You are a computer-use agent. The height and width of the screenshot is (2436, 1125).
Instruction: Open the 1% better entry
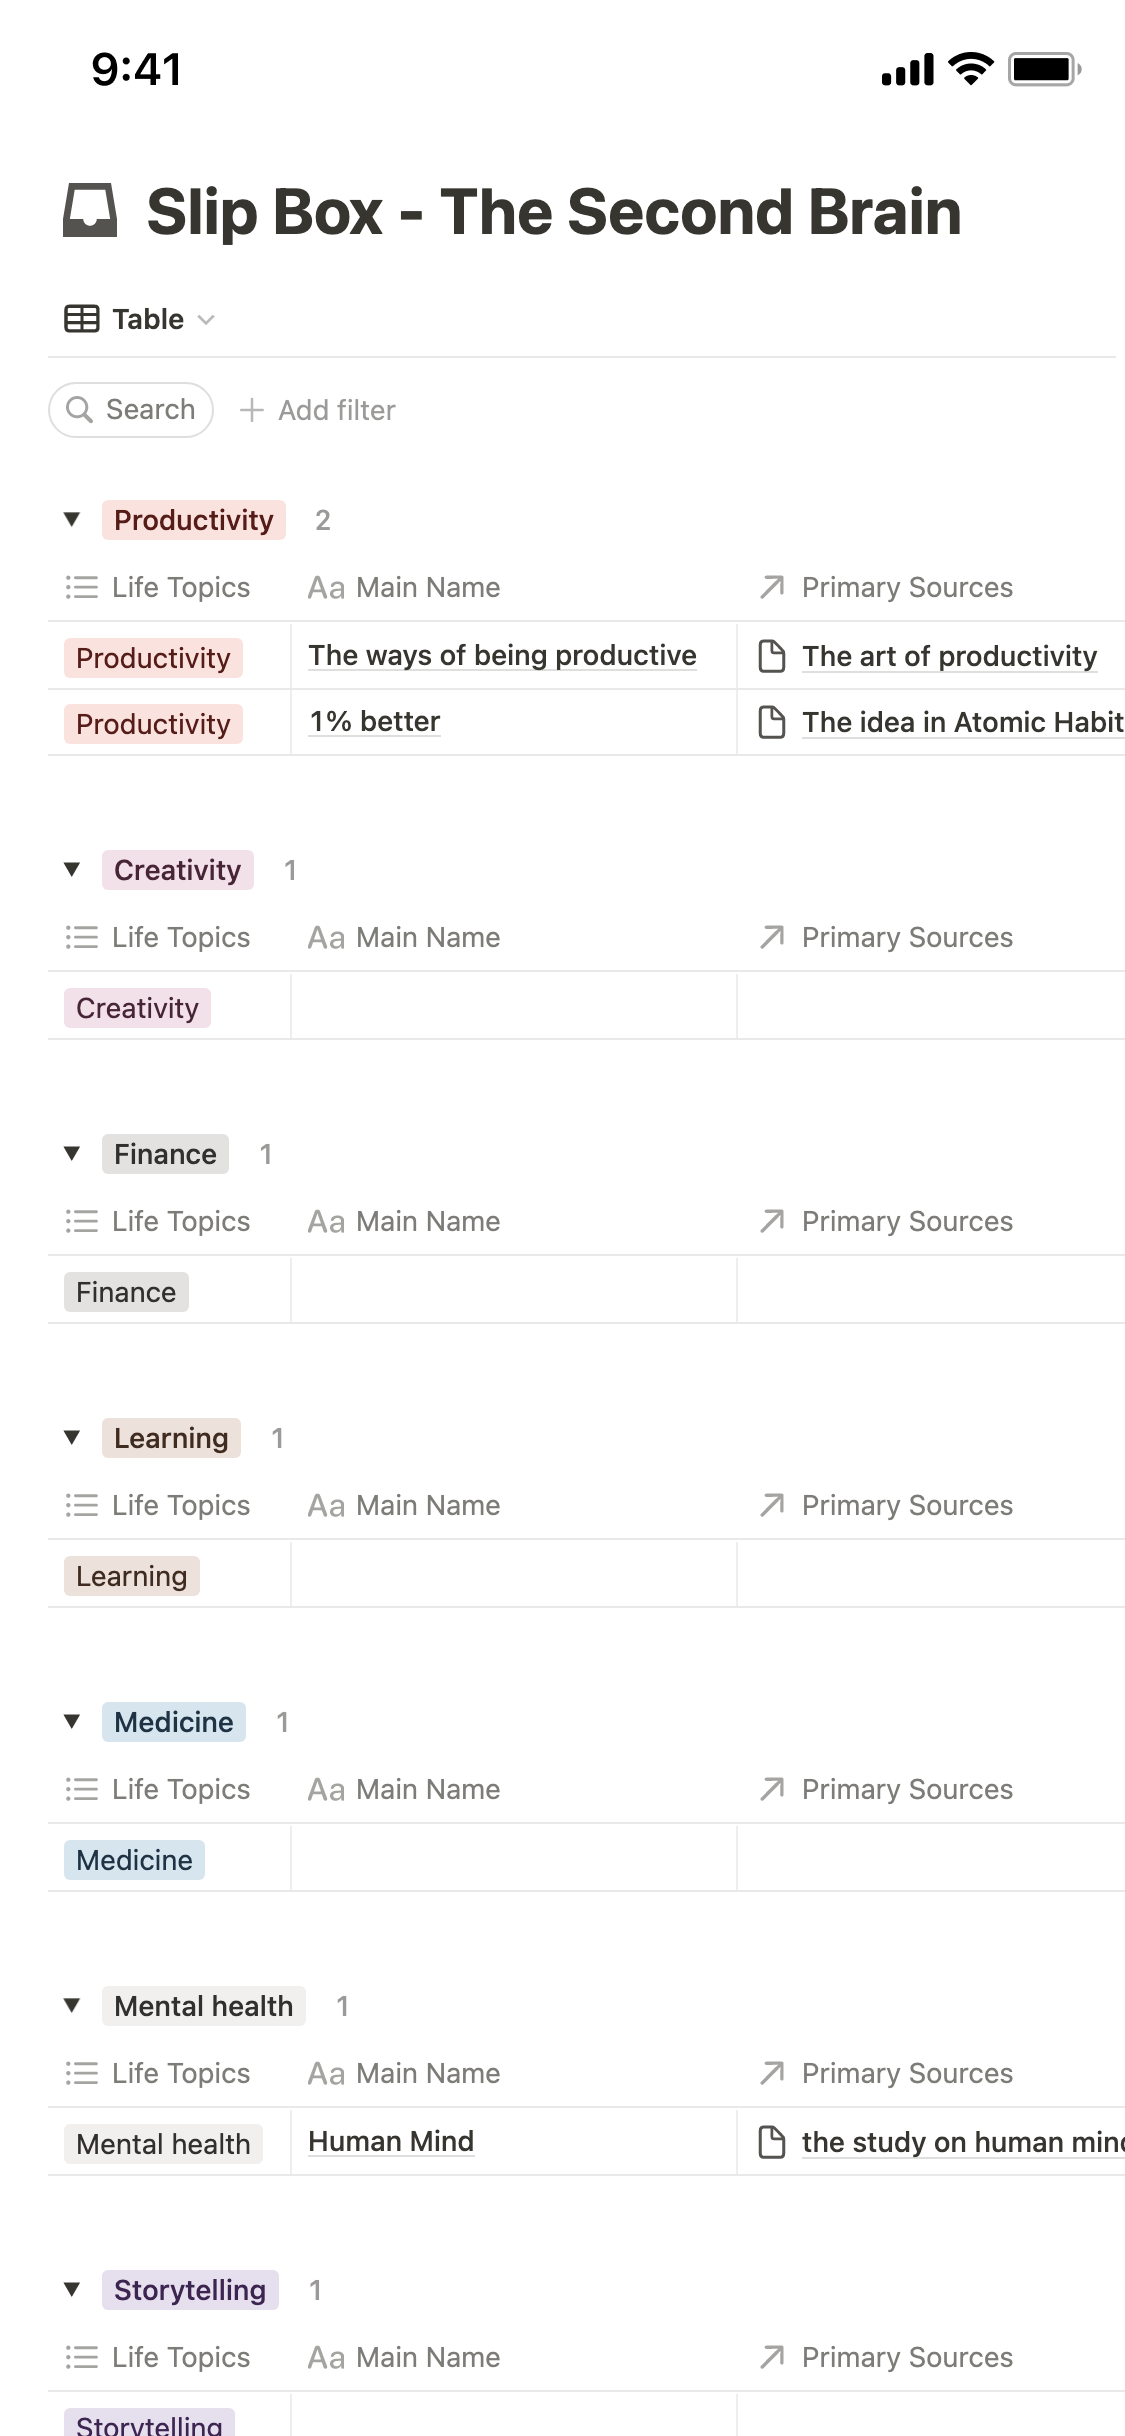(375, 722)
